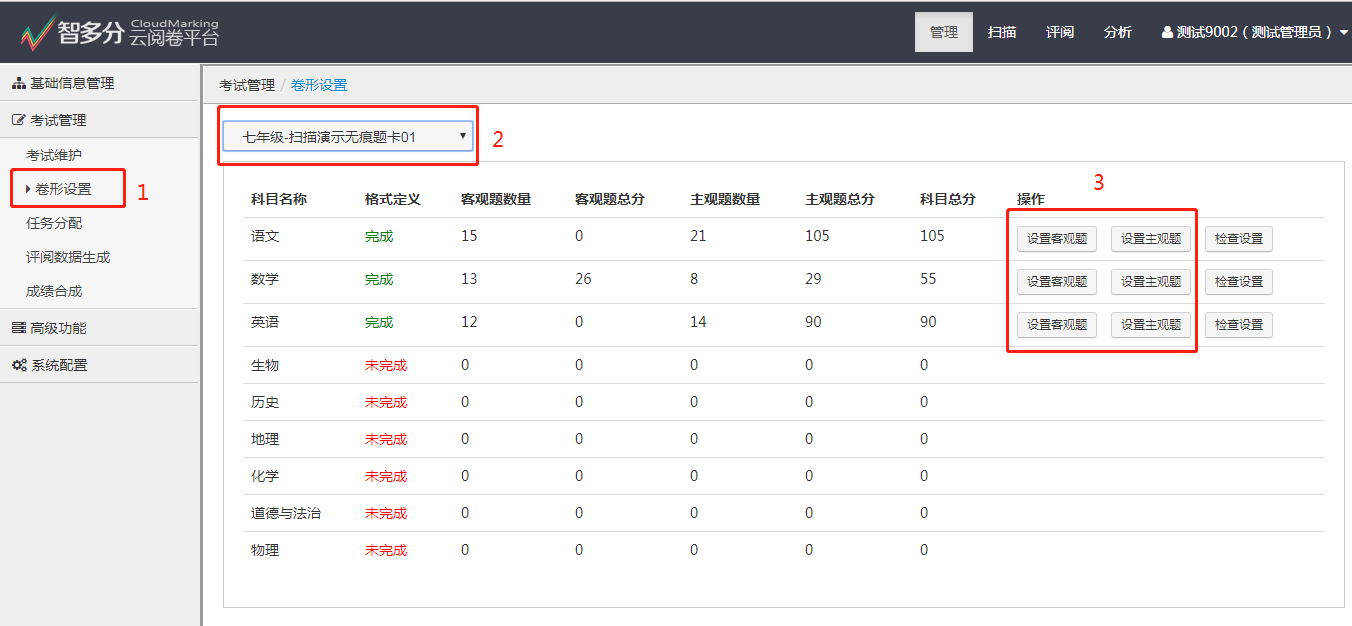This screenshot has width=1352, height=626.
Task: Click 检查设置 for 英语
Action: point(1238,324)
